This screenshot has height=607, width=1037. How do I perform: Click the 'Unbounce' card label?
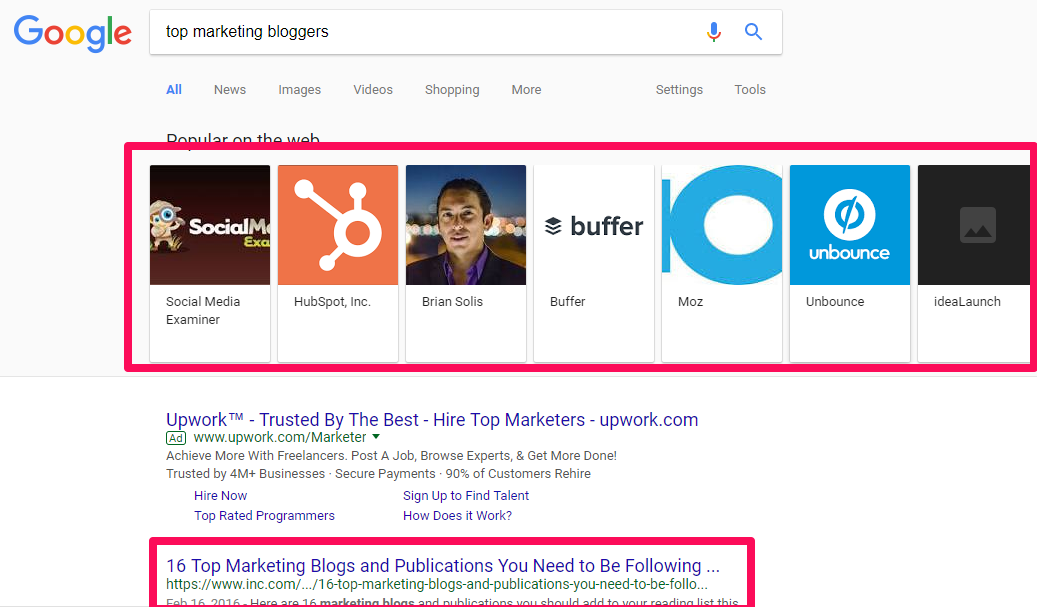point(835,302)
